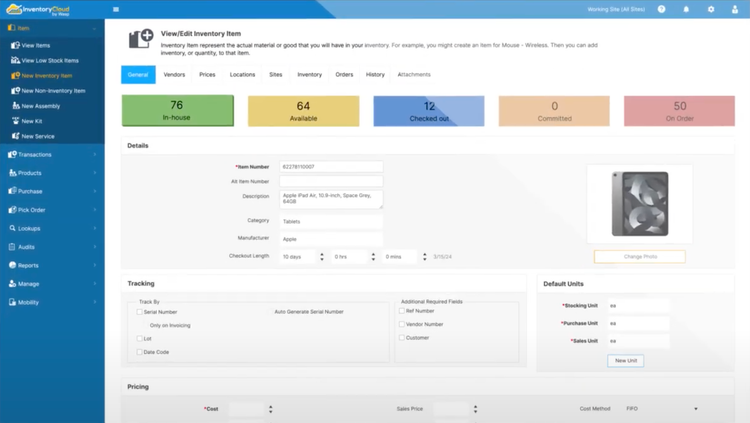Click the New Unit button
The width and height of the screenshot is (750, 423).
tap(626, 361)
